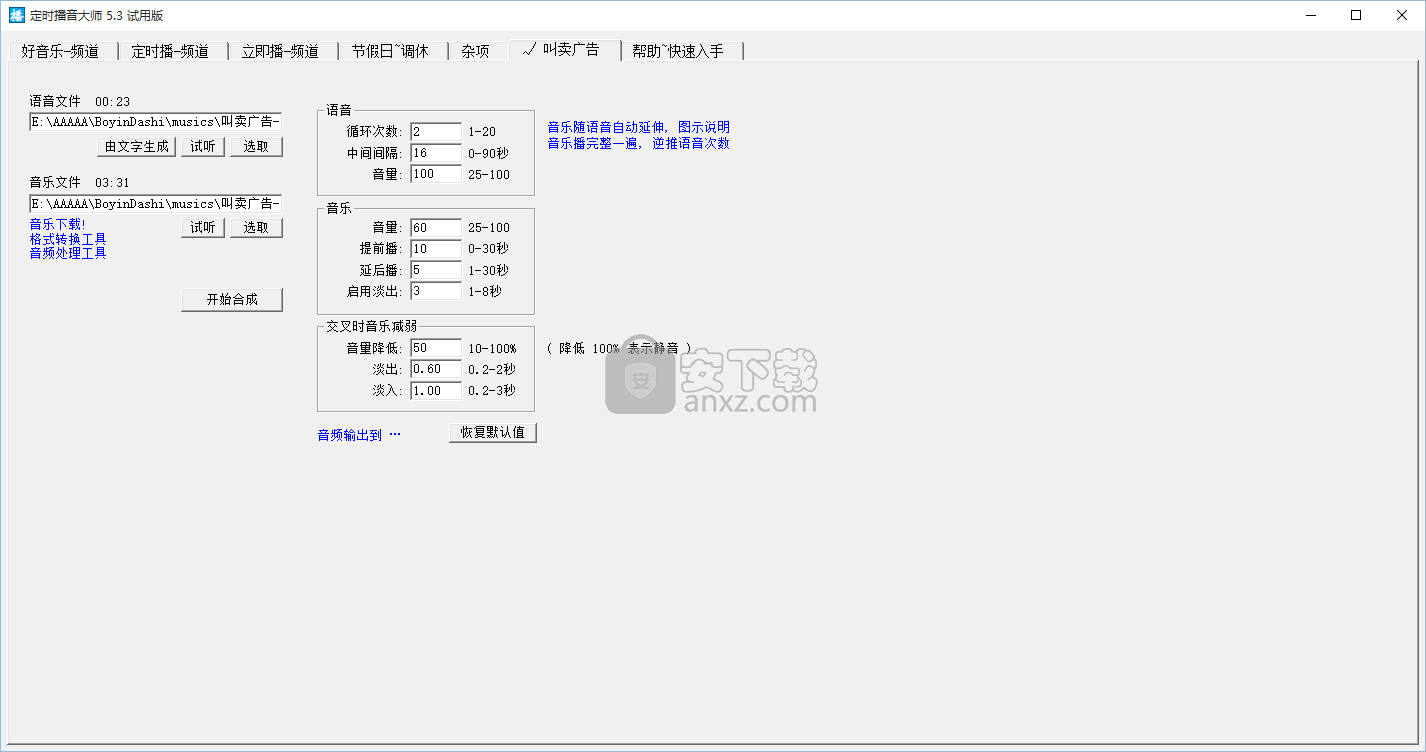Go to the 节假日~调休 tab
Image resolution: width=1426 pixels, height=752 pixels.
(391, 51)
